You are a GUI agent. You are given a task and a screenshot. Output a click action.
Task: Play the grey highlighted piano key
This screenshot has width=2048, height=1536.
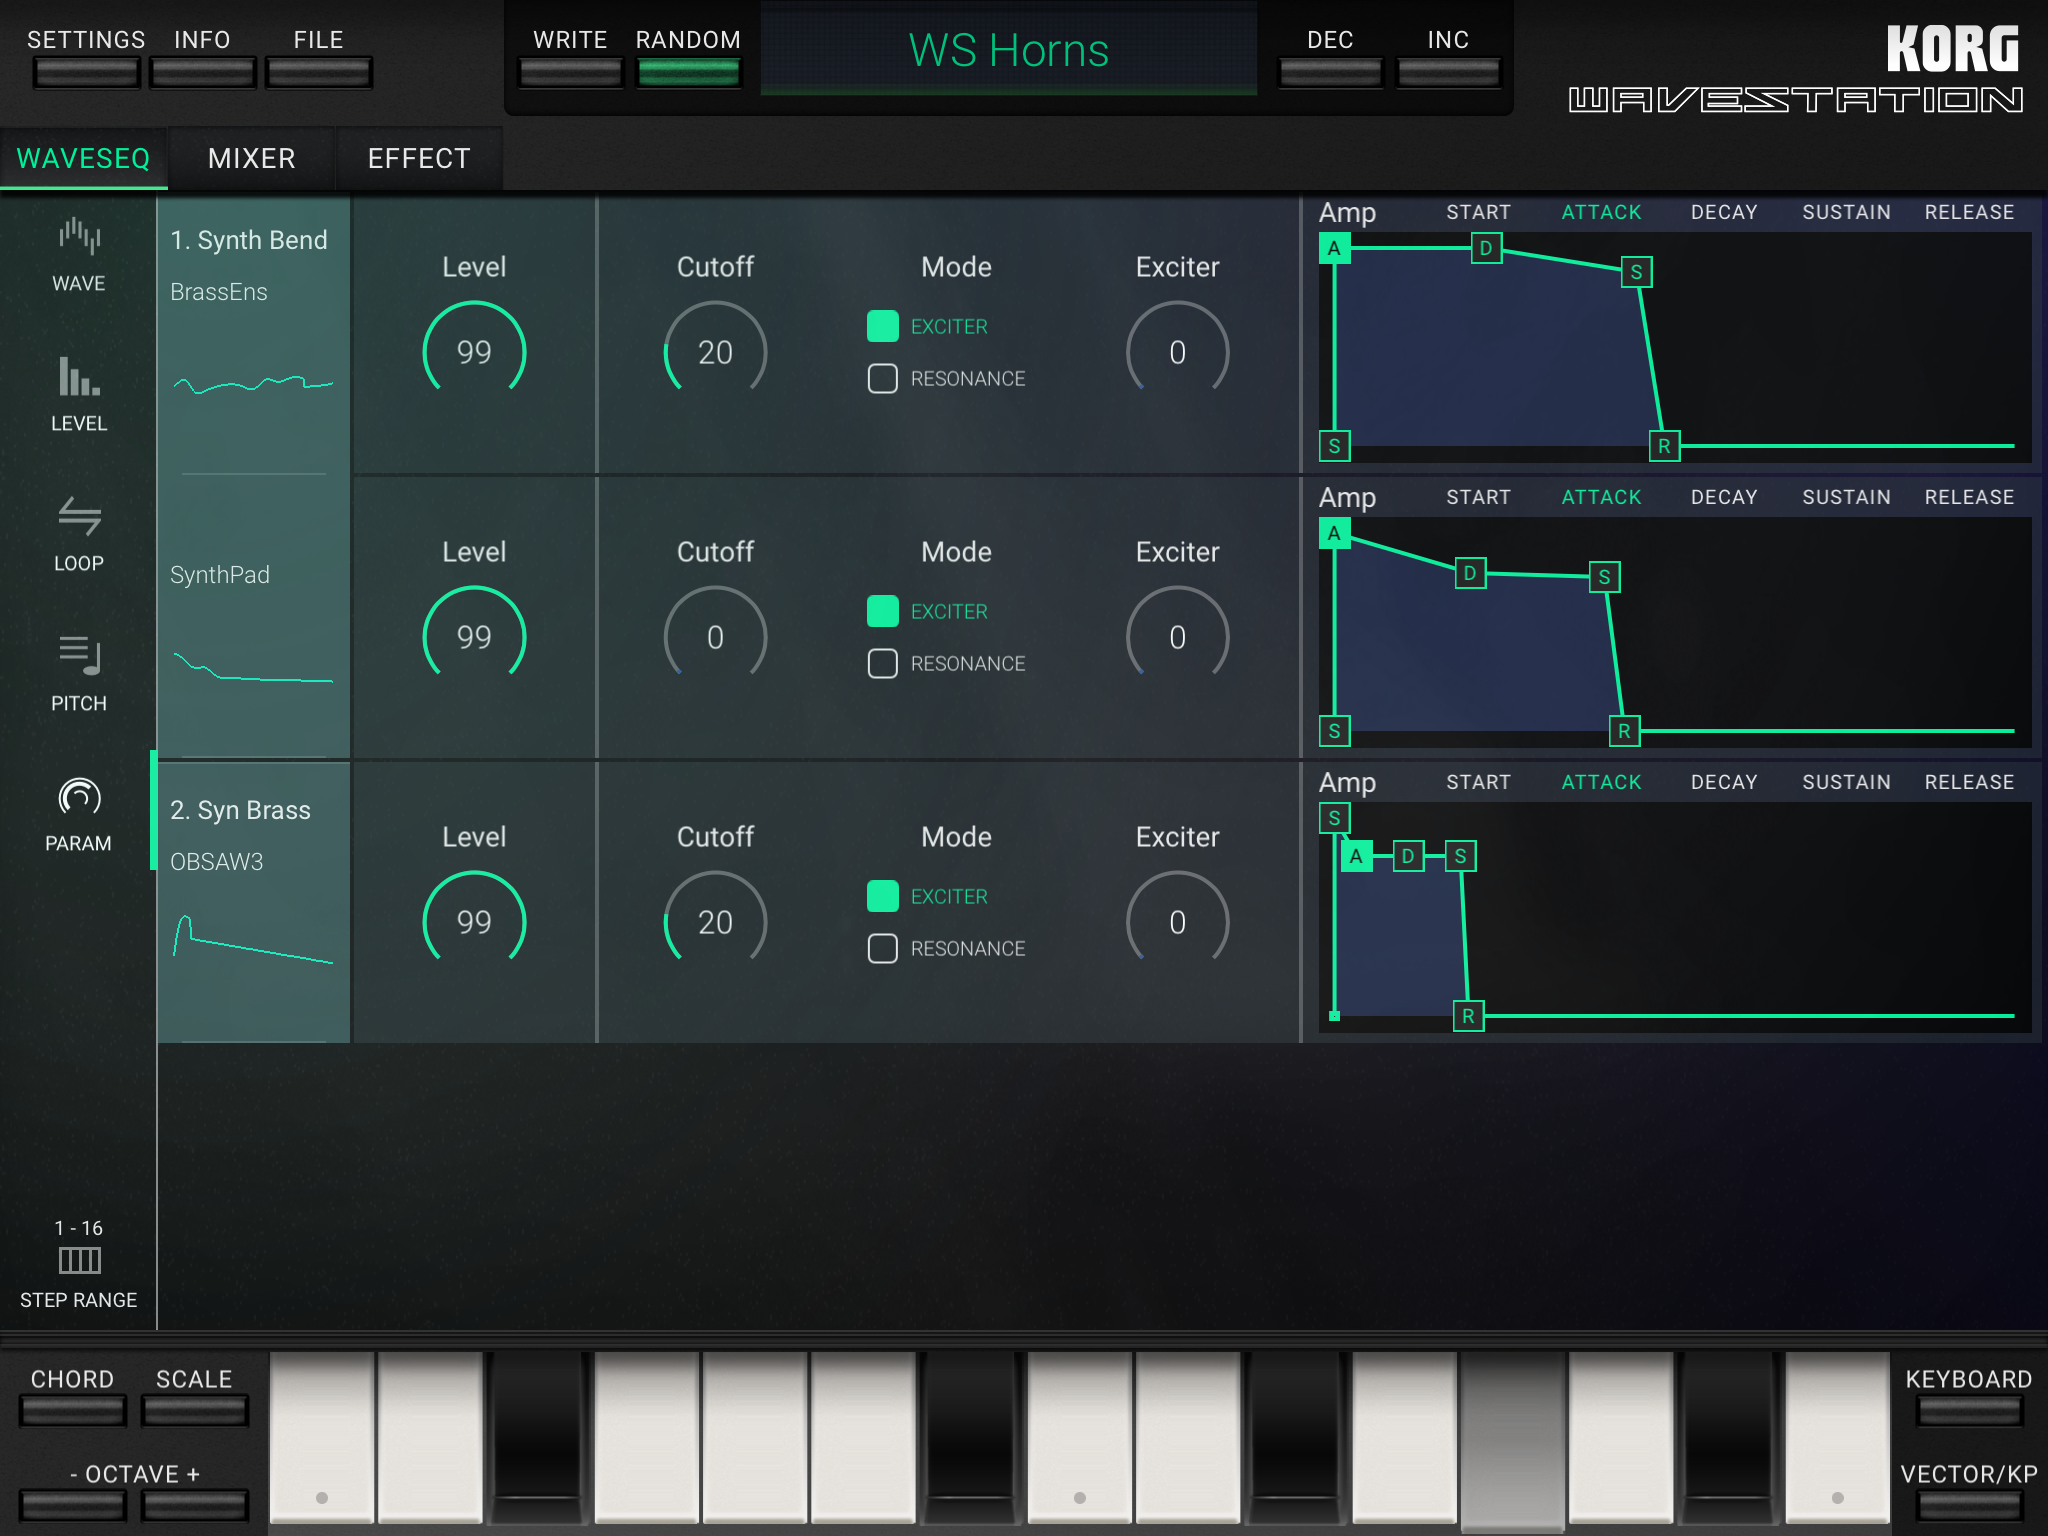[1512, 1441]
